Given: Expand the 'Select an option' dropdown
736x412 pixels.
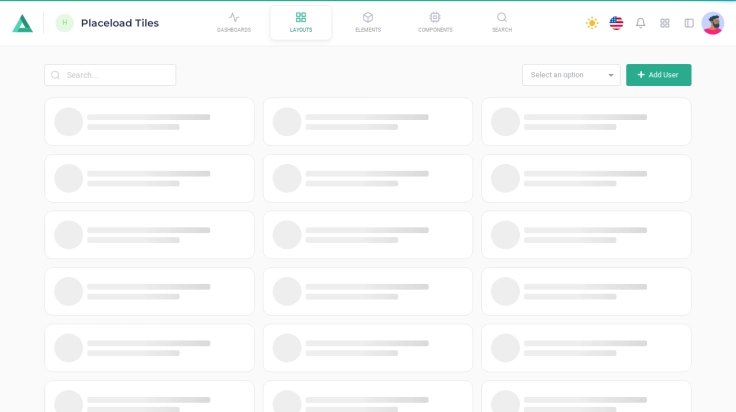Looking at the screenshot, I should pyautogui.click(x=565, y=75).
